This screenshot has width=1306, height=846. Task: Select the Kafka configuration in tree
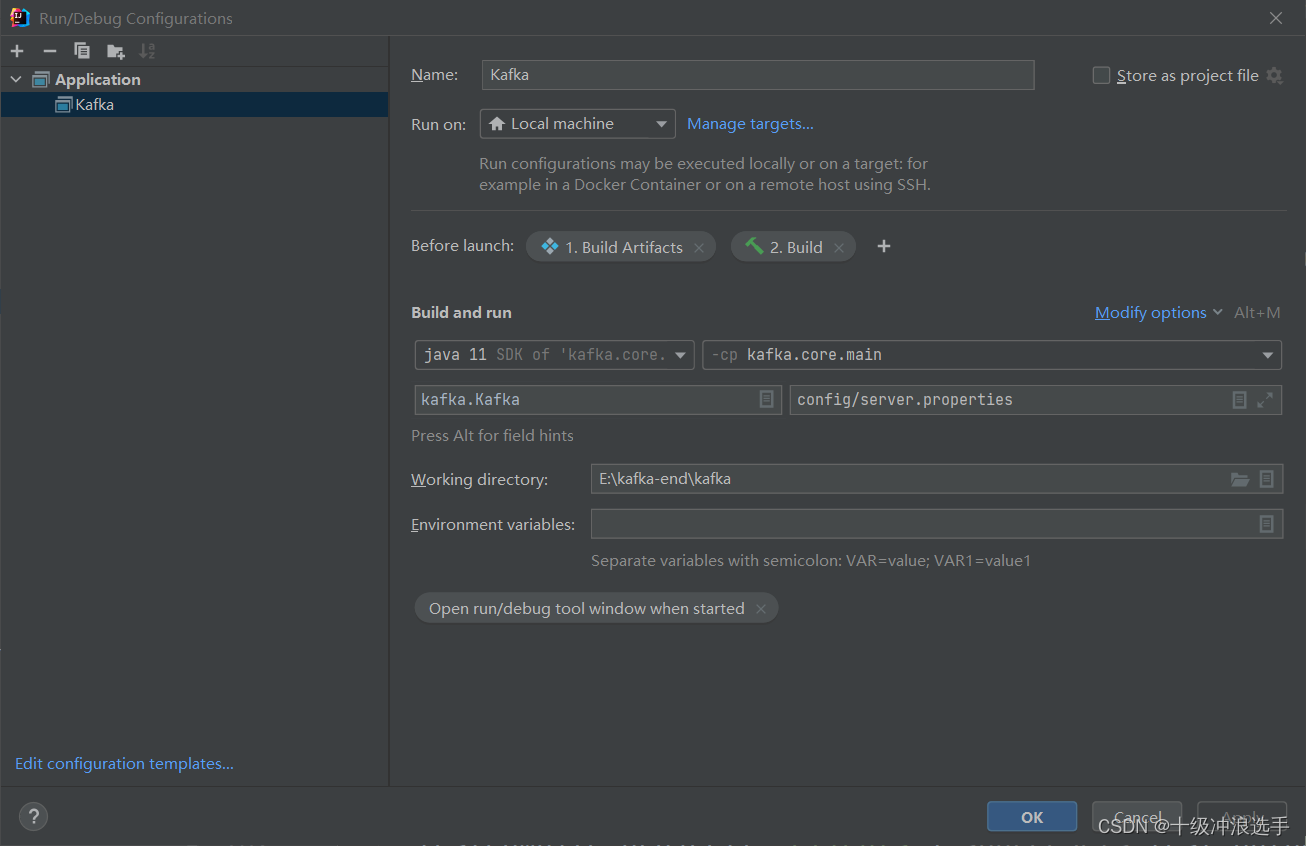pyautogui.click(x=194, y=104)
